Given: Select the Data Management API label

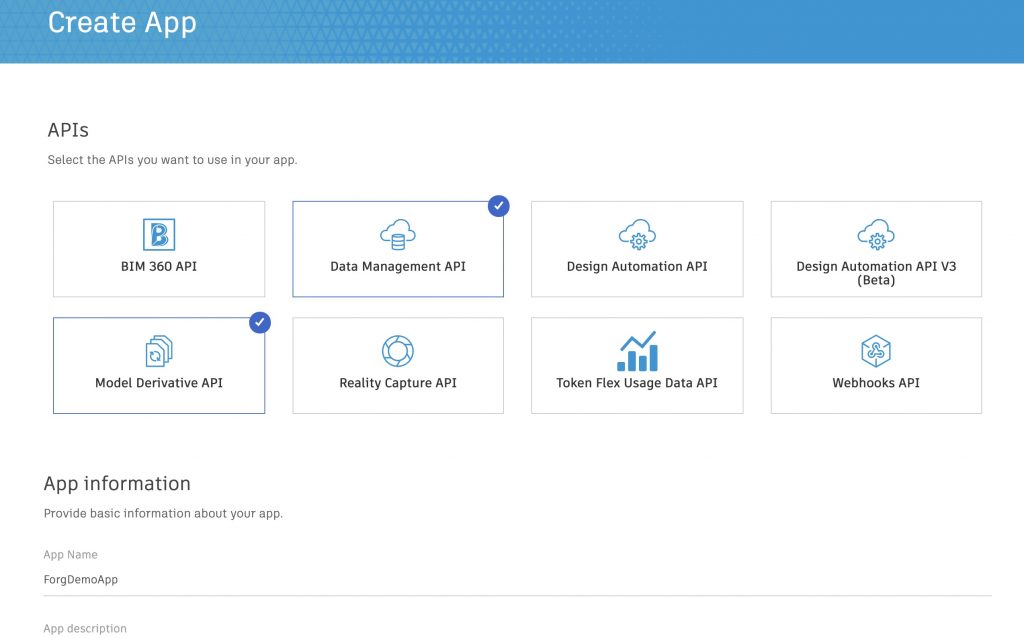Looking at the screenshot, I should pyautogui.click(x=398, y=266).
